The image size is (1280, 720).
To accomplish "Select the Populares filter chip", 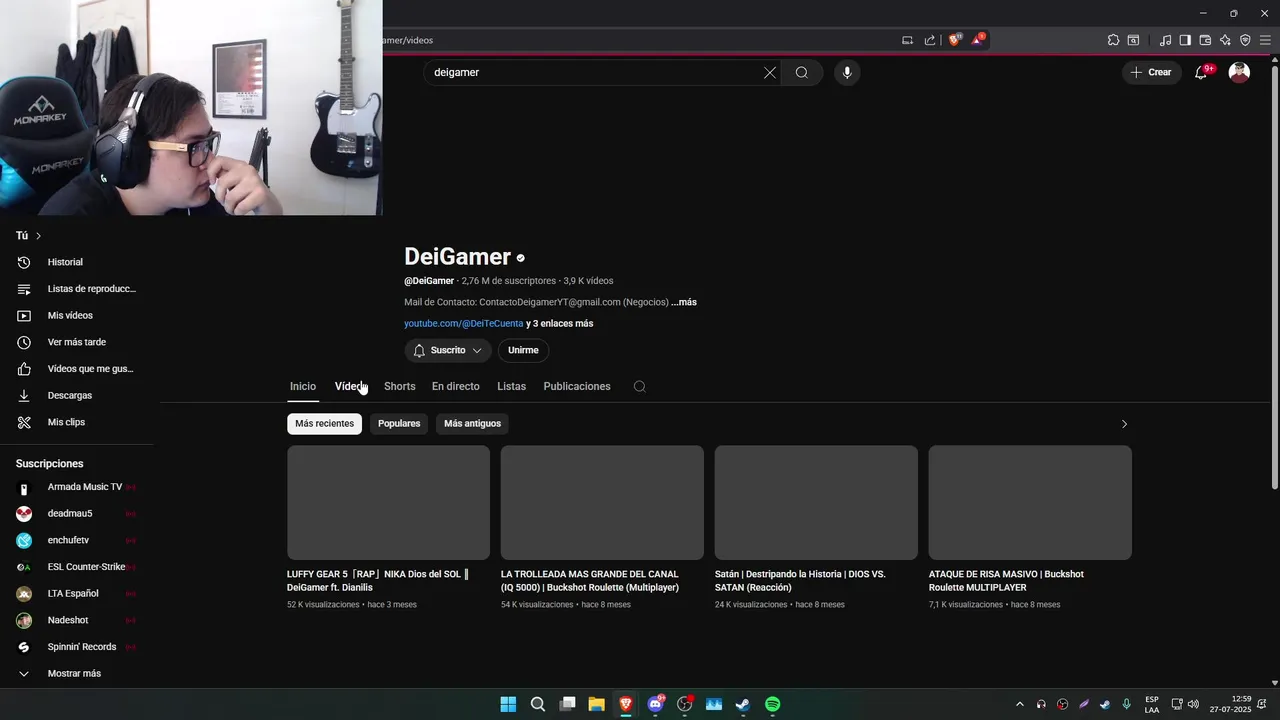I will (399, 423).
